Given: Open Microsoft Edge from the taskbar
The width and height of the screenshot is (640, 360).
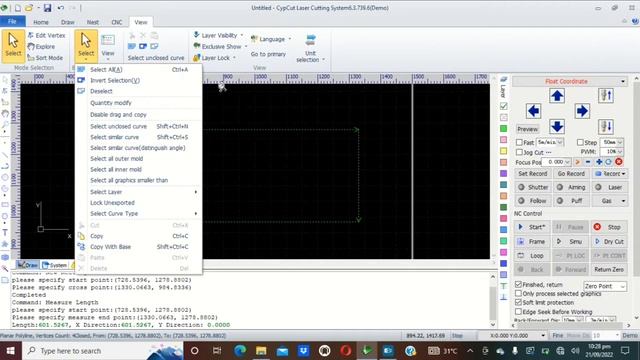Looking at the screenshot, I should 240,351.
